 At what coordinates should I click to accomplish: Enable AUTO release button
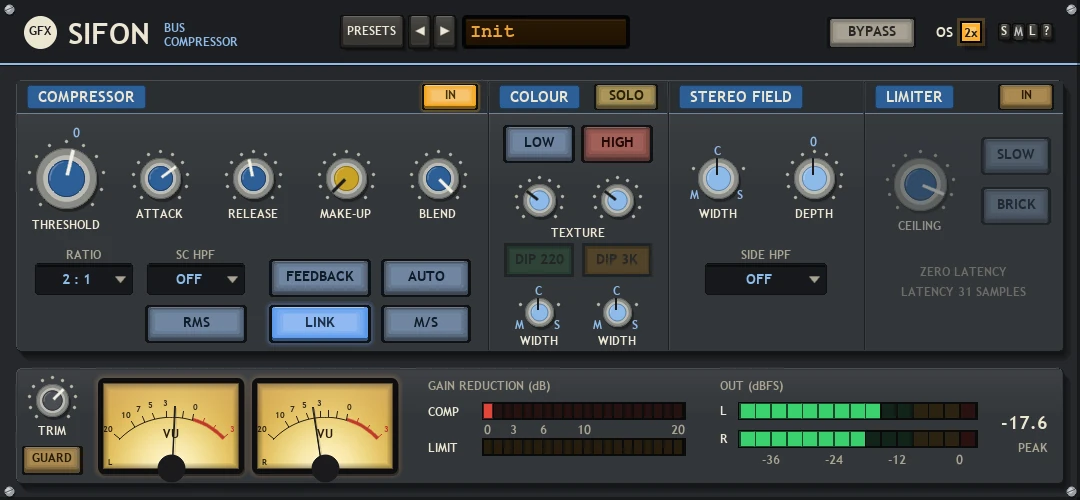click(x=426, y=277)
